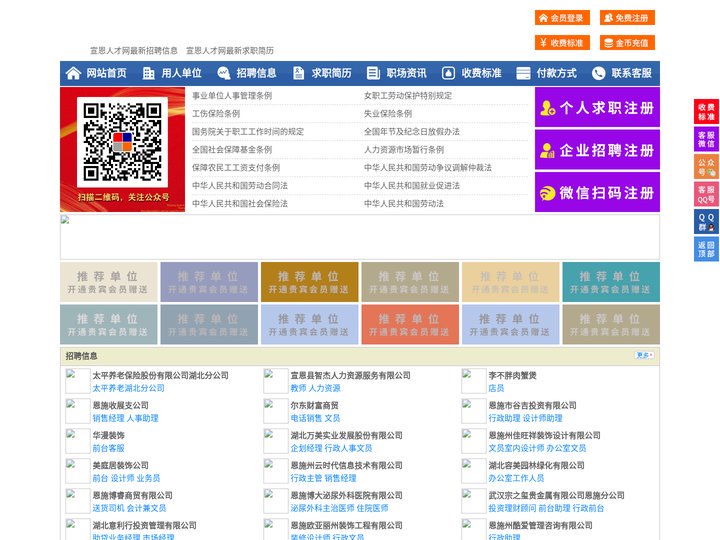The height and width of the screenshot is (540, 720).
Task: Click the icon beside 收费标准 in navbar
Action: [x=448, y=73]
